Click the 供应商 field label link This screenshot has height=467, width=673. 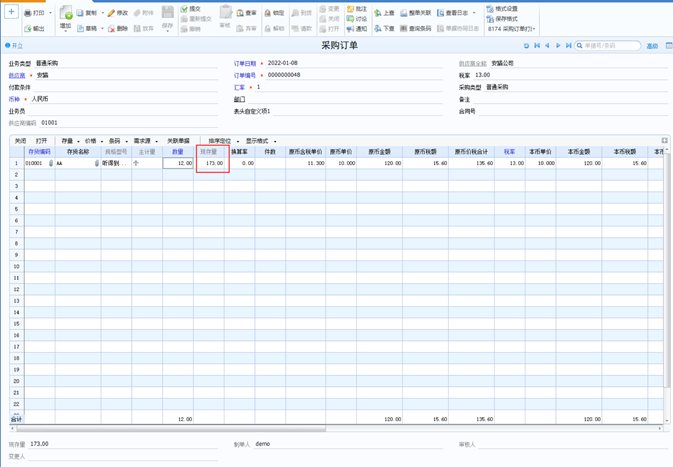[x=17, y=75]
